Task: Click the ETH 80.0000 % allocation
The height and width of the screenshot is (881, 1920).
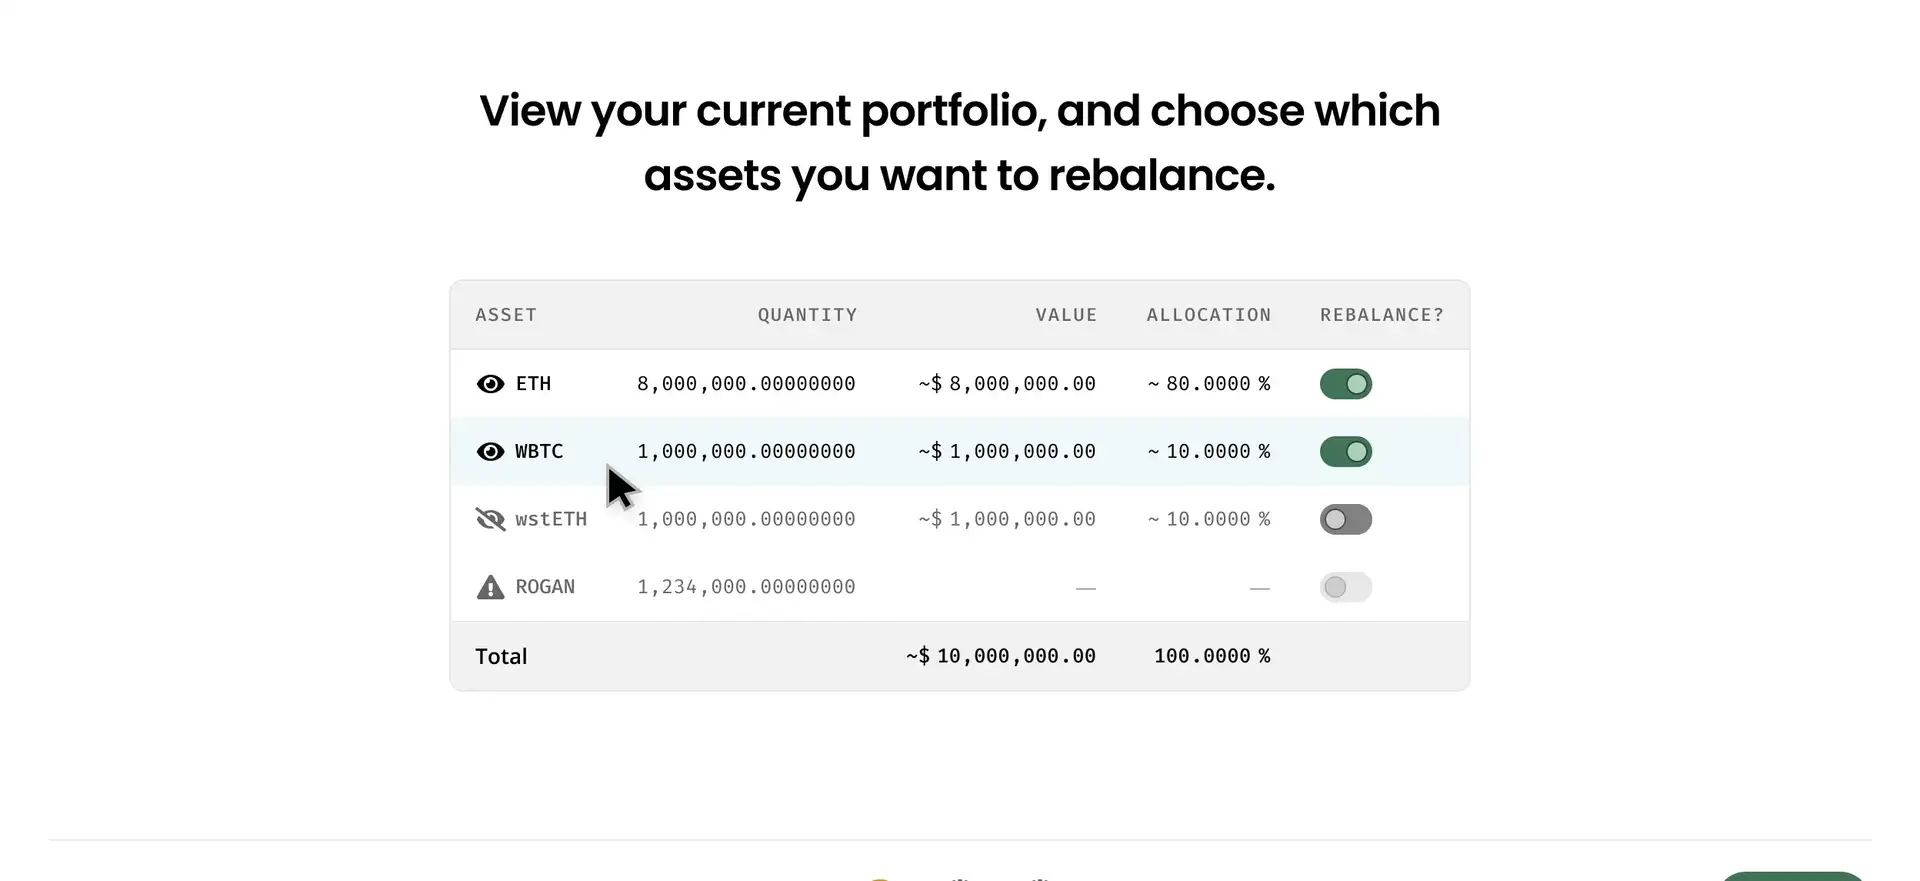Action: pyautogui.click(x=1209, y=384)
